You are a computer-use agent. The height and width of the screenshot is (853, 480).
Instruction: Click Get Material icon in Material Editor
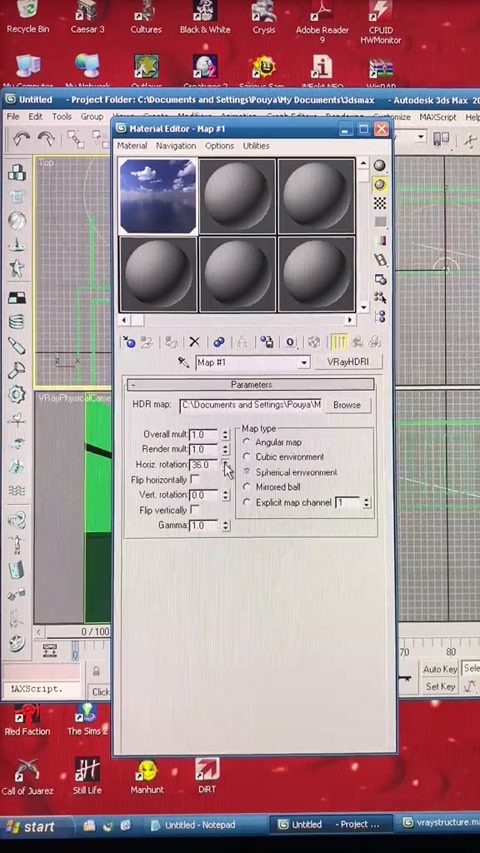tap(129, 342)
